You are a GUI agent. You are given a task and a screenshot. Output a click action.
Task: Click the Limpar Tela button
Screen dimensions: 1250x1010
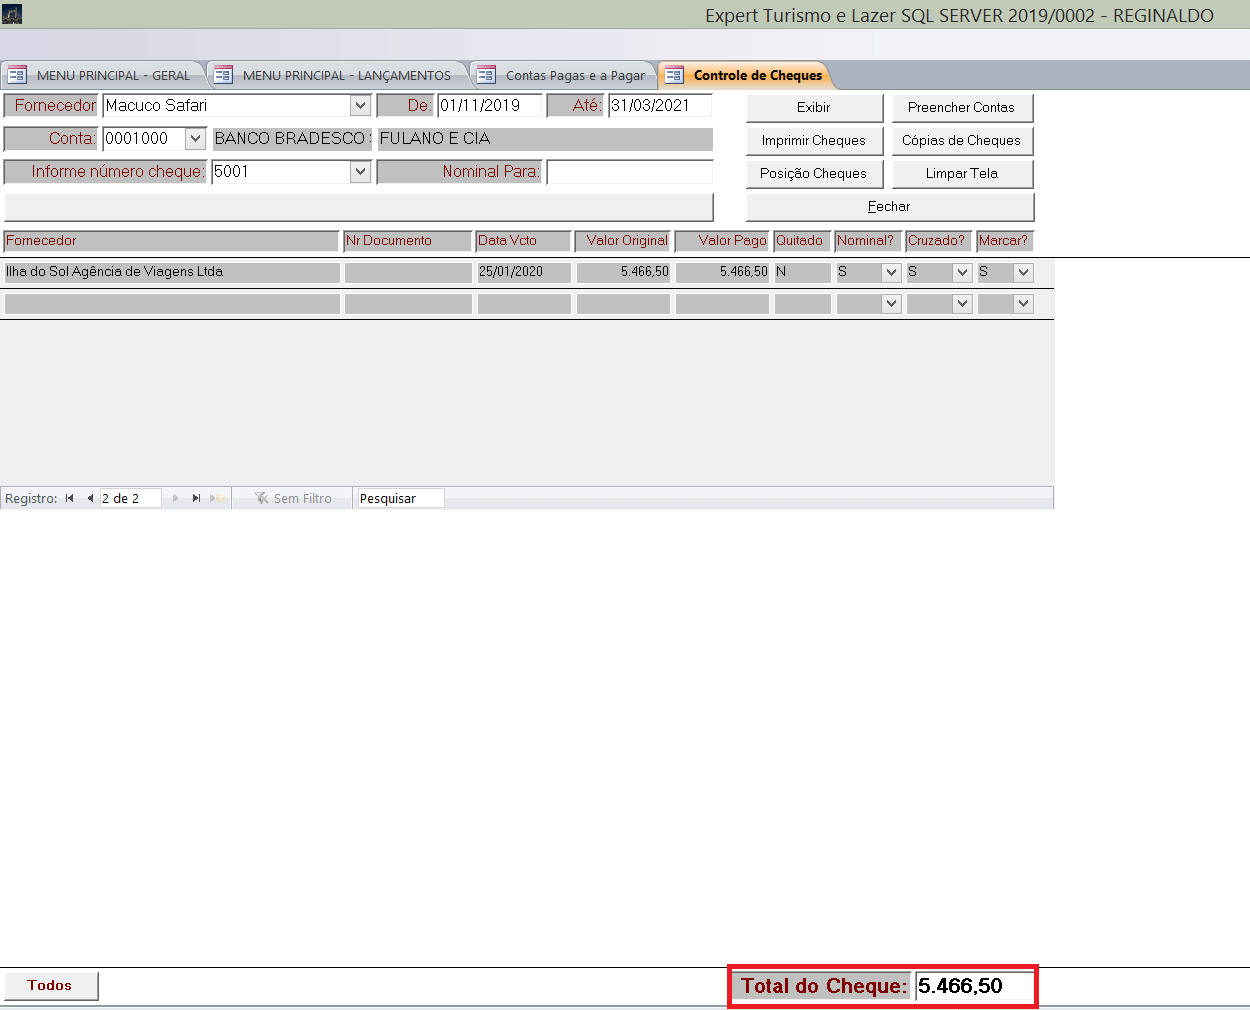[x=962, y=174]
